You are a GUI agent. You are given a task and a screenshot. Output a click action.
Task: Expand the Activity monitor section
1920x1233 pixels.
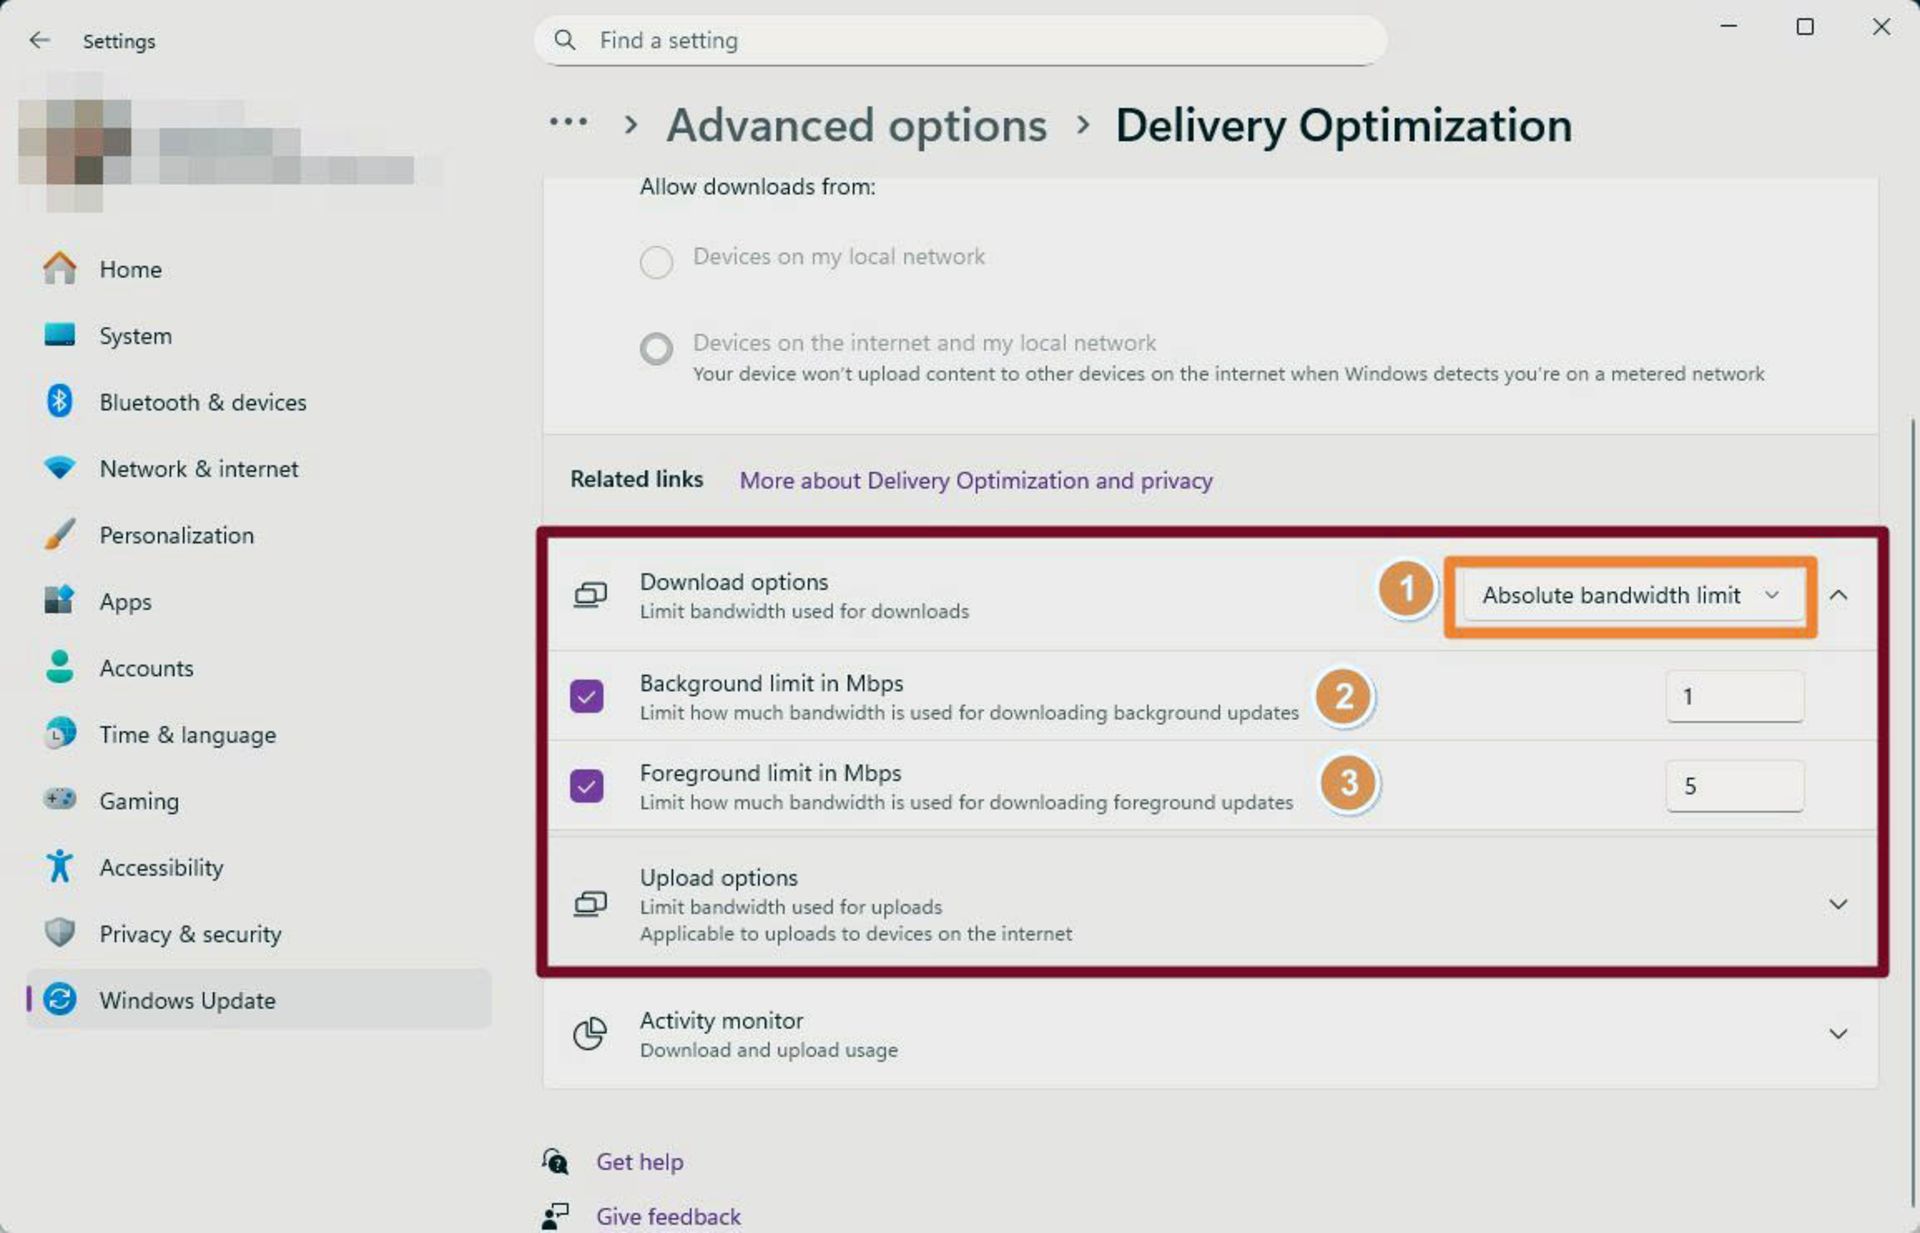point(1837,1034)
